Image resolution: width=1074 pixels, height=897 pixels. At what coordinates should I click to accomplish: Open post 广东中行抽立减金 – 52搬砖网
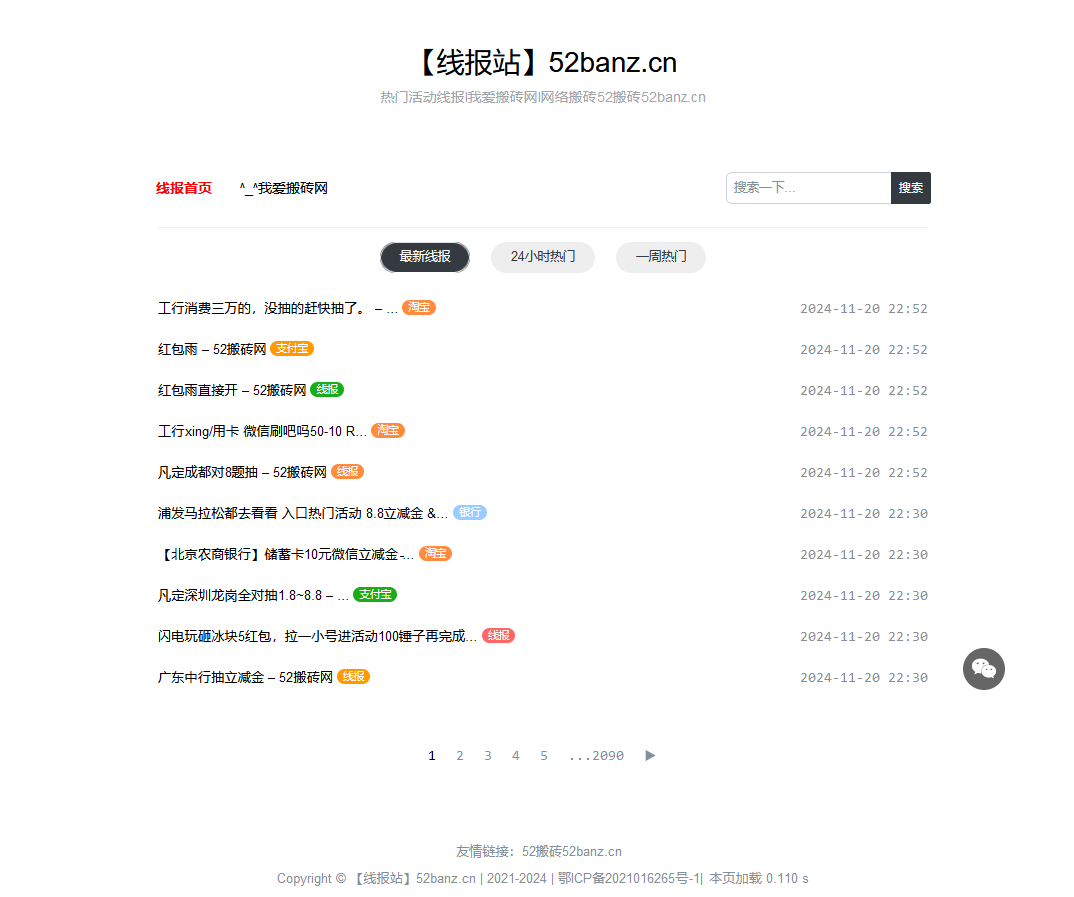pyautogui.click(x=245, y=678)
